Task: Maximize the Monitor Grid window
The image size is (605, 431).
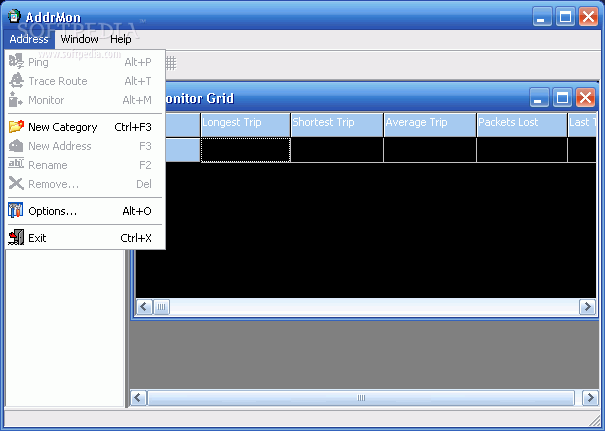Action: (x=562, y=97)
